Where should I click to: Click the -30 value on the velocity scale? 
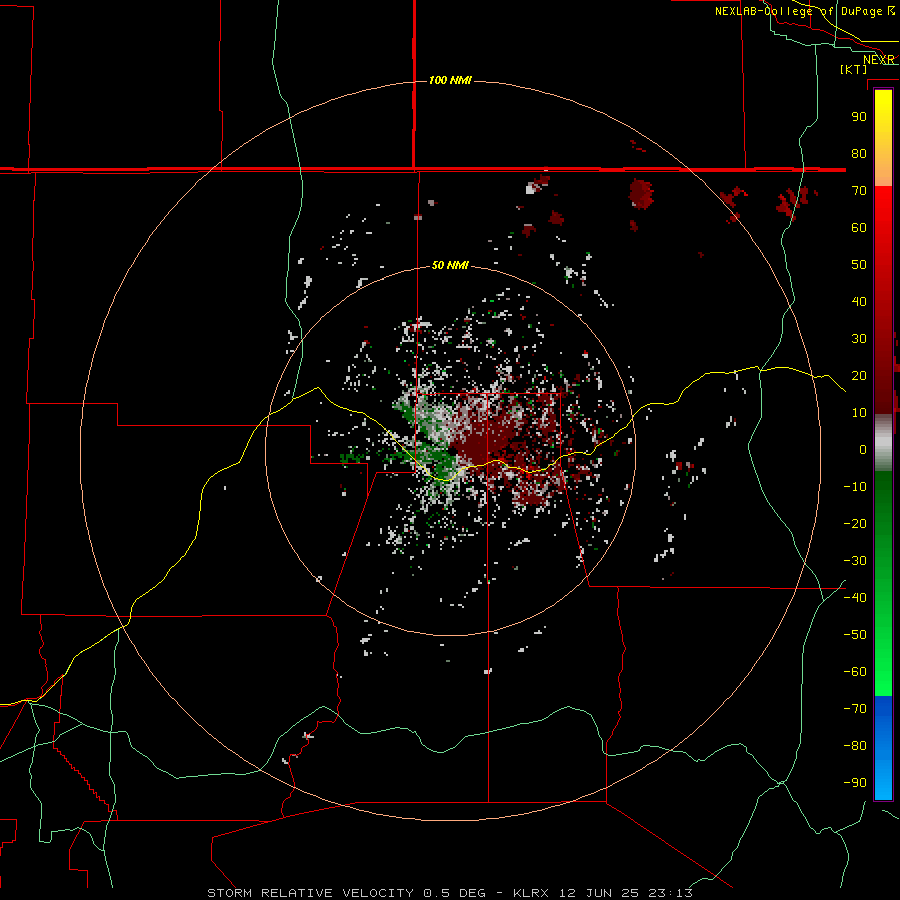(855, 561)
